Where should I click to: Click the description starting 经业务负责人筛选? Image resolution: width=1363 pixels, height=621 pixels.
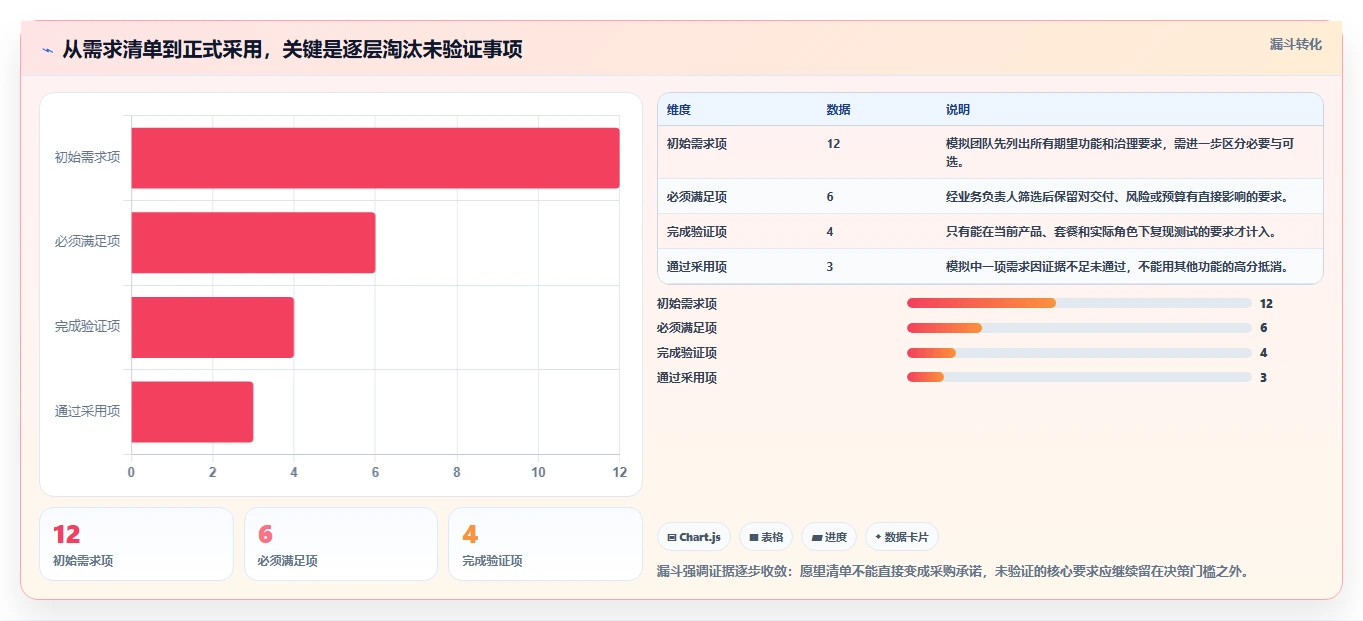click(1117, 196)
